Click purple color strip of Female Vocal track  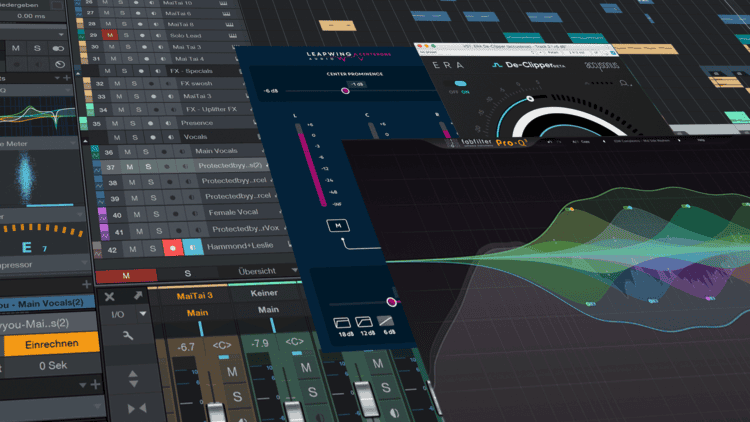(102, 213)
